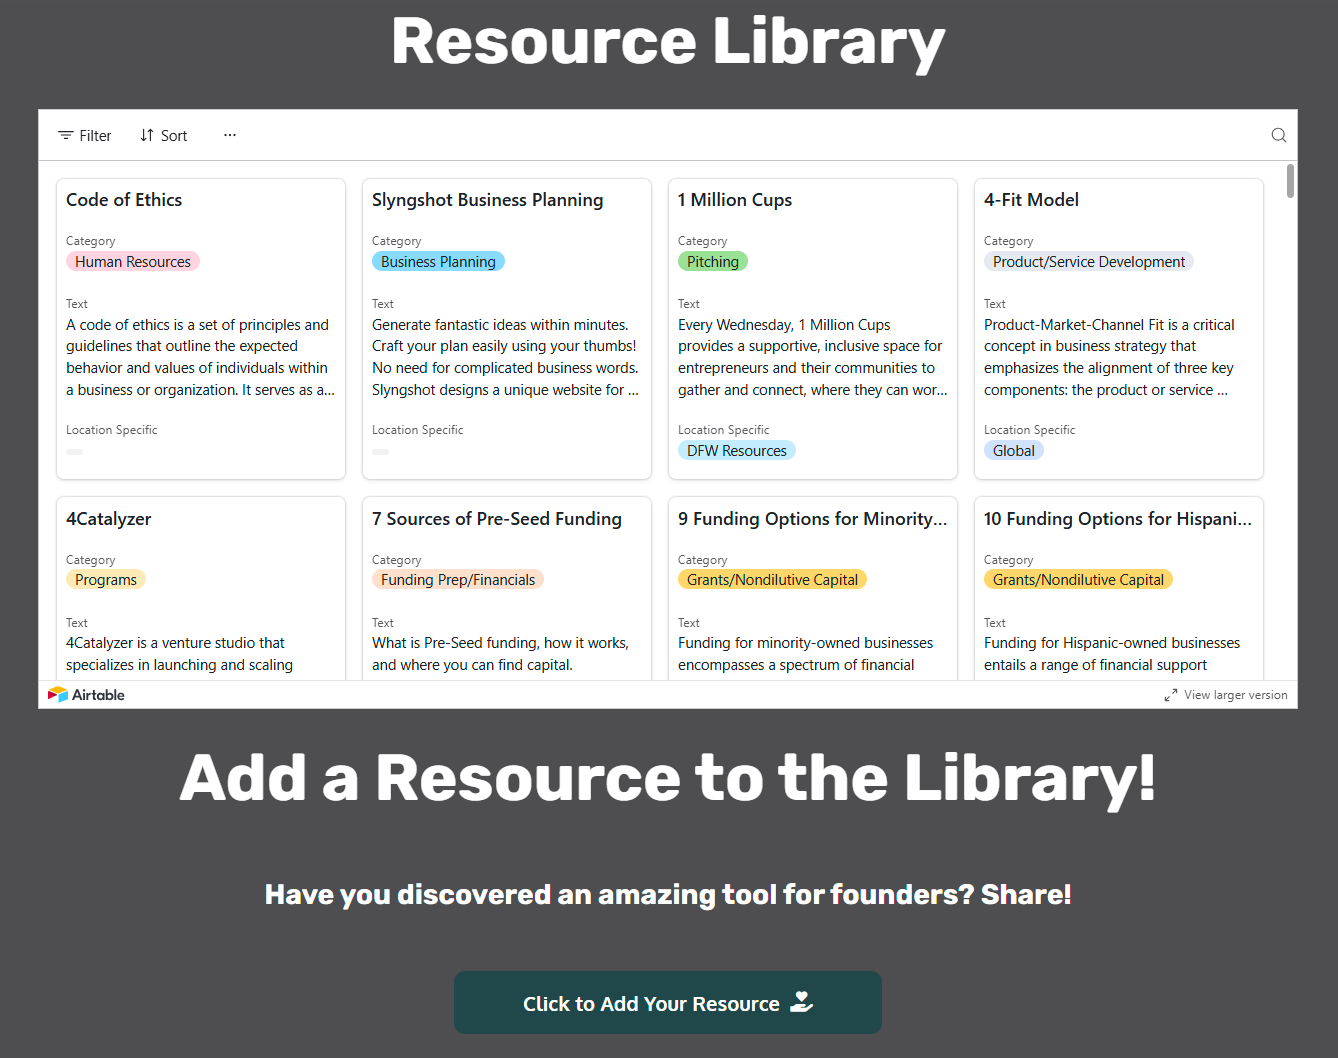The image size is (1338, 1058).
Task: Click 'Add a Resource to the Library!' heading
Action: [x=668, y=779]
